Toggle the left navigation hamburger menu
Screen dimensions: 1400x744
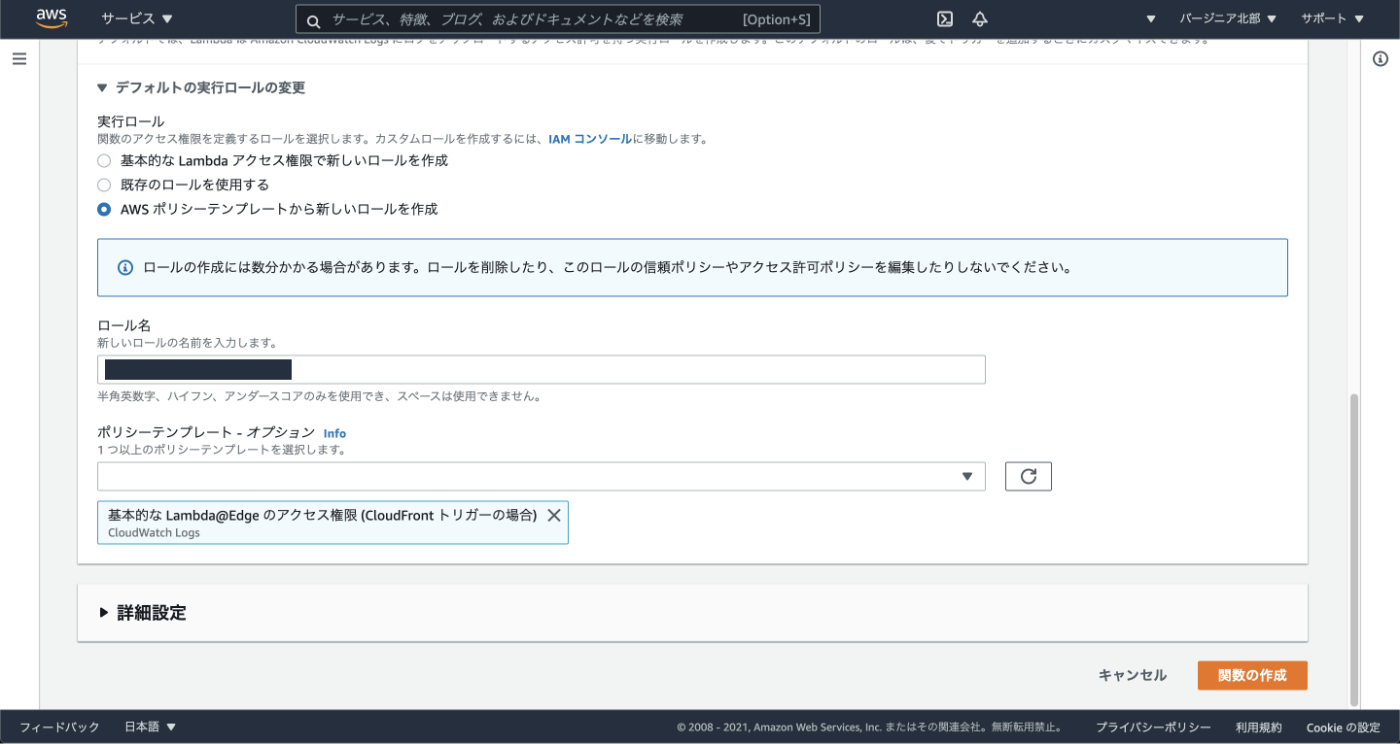tap(19, 59)
